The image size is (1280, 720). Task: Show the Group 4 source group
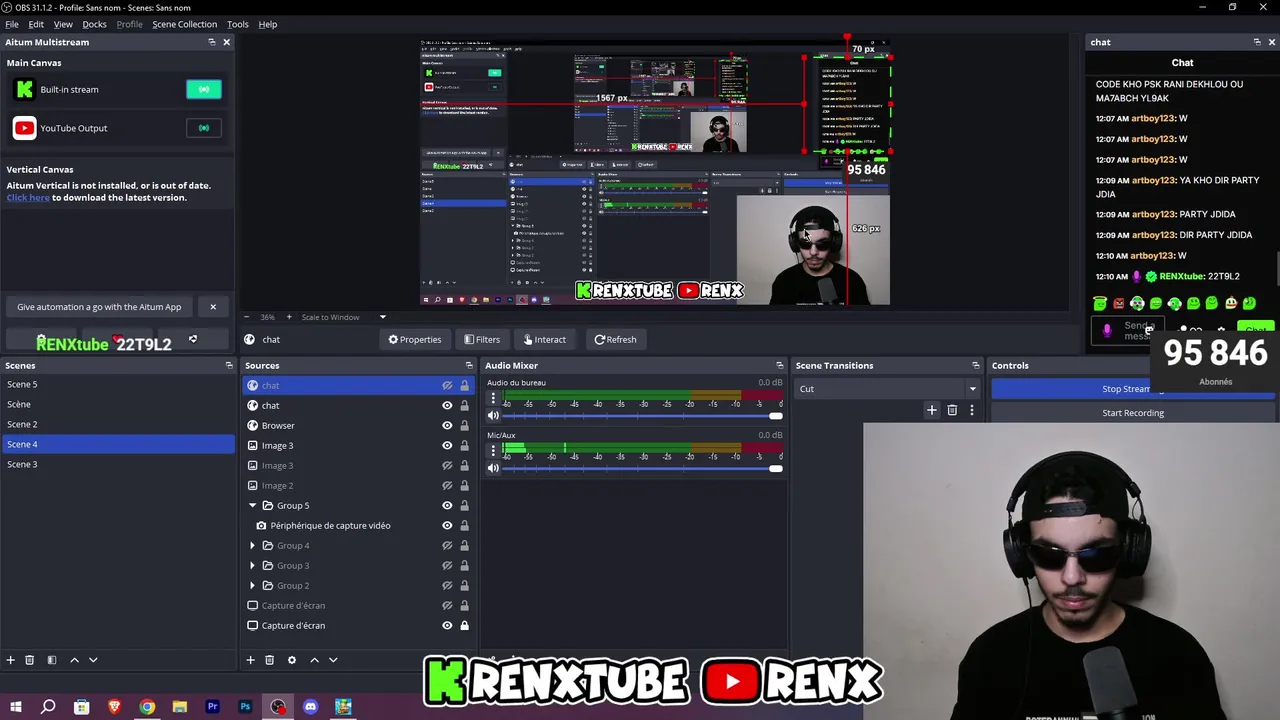(x=447, y=545)
